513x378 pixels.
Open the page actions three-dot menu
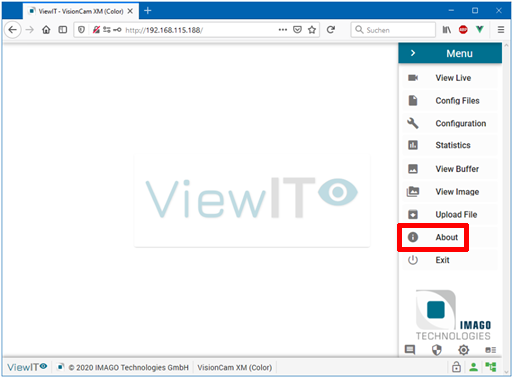283,30
